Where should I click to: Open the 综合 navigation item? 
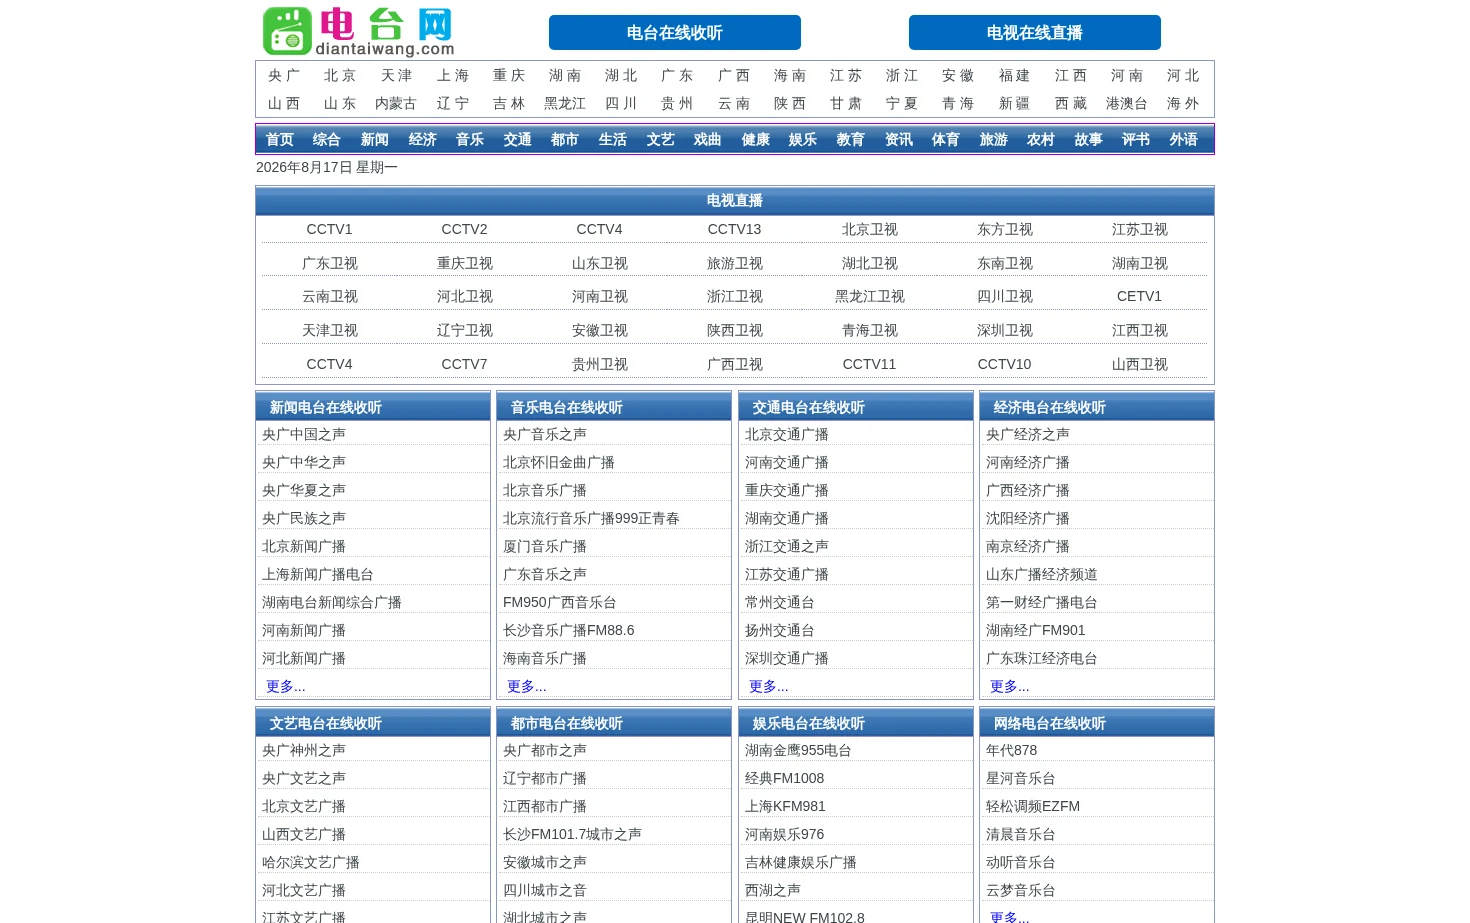click(x=327, y=139)
